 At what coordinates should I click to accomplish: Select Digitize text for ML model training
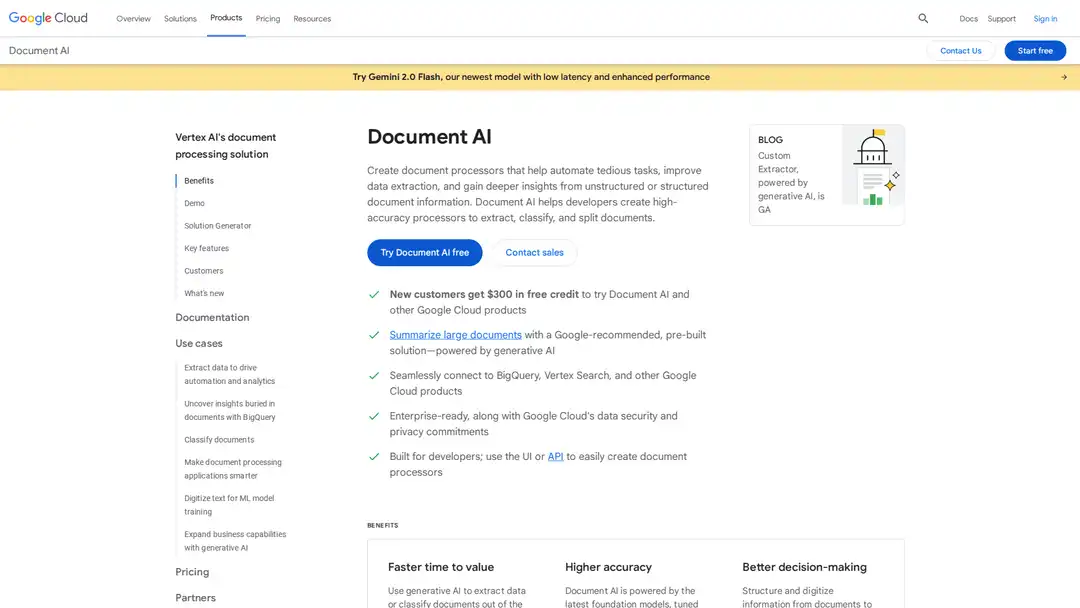click(229, 505)
